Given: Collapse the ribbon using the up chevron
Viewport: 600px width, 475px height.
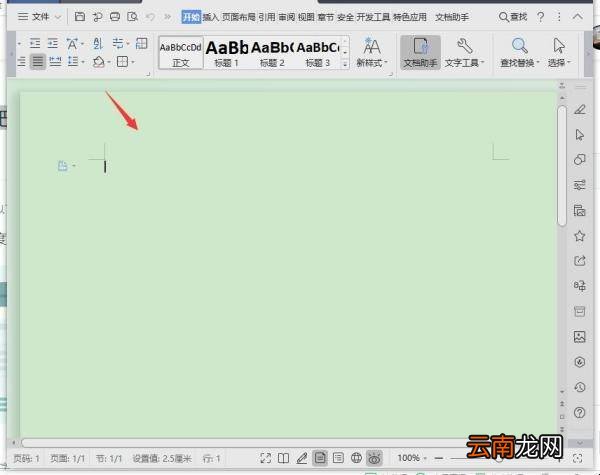Looking at the screenshot, I should tap(578, 17).
